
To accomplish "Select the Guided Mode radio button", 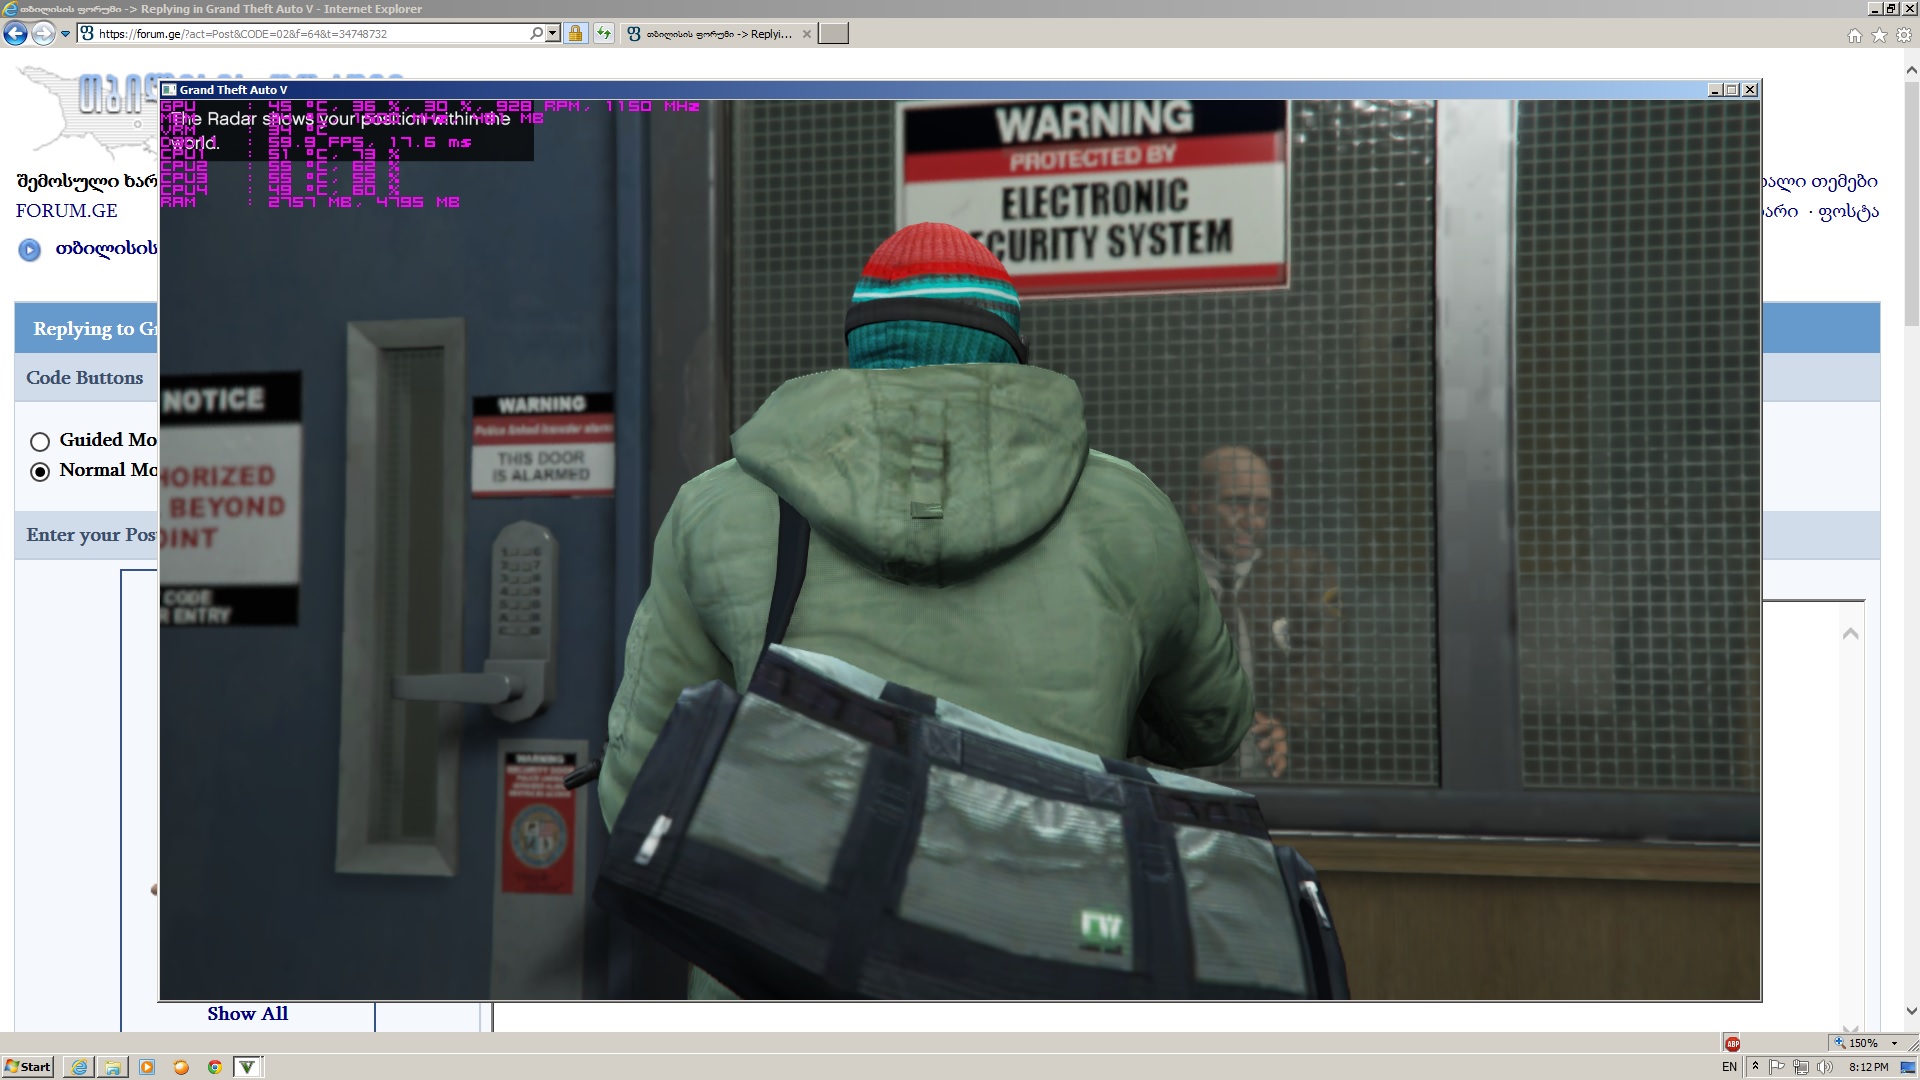I will coord(40,441).
